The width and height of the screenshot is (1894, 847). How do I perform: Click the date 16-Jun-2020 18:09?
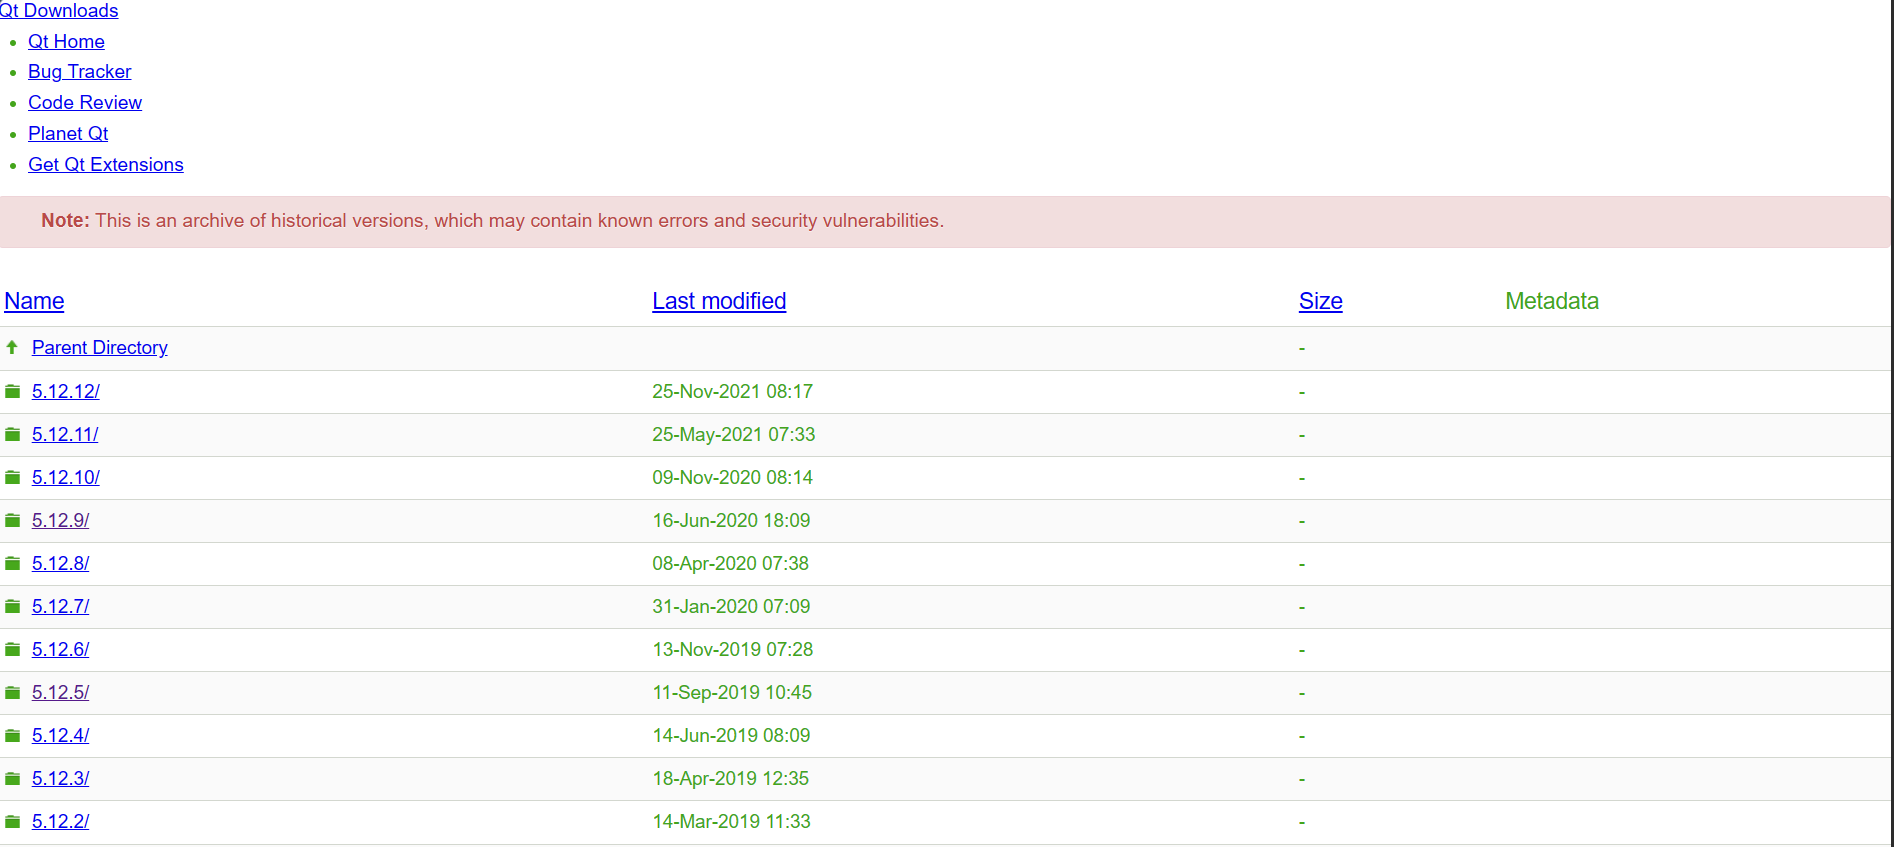pyautogui.click(x=732, y=520)
